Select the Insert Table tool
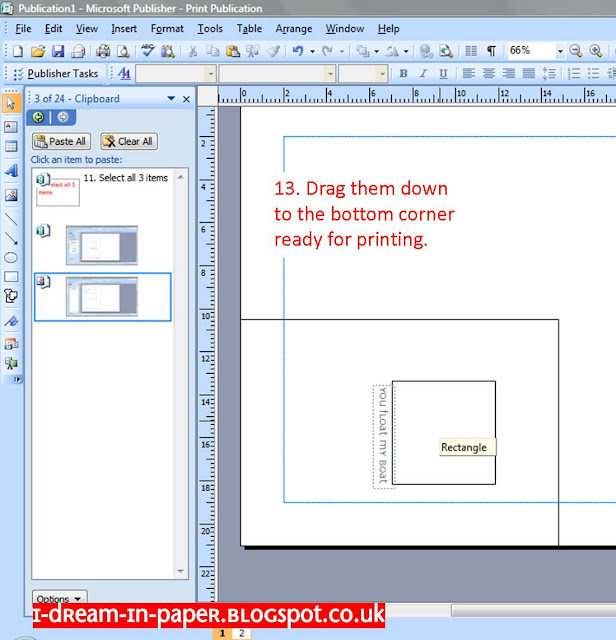The height and width of the screenshot is (640, 616). pos(11,146)
